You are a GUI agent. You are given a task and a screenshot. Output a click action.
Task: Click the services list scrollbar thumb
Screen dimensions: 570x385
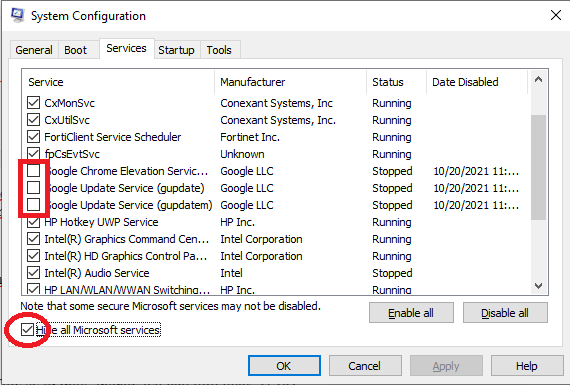(x=538, y=167)
